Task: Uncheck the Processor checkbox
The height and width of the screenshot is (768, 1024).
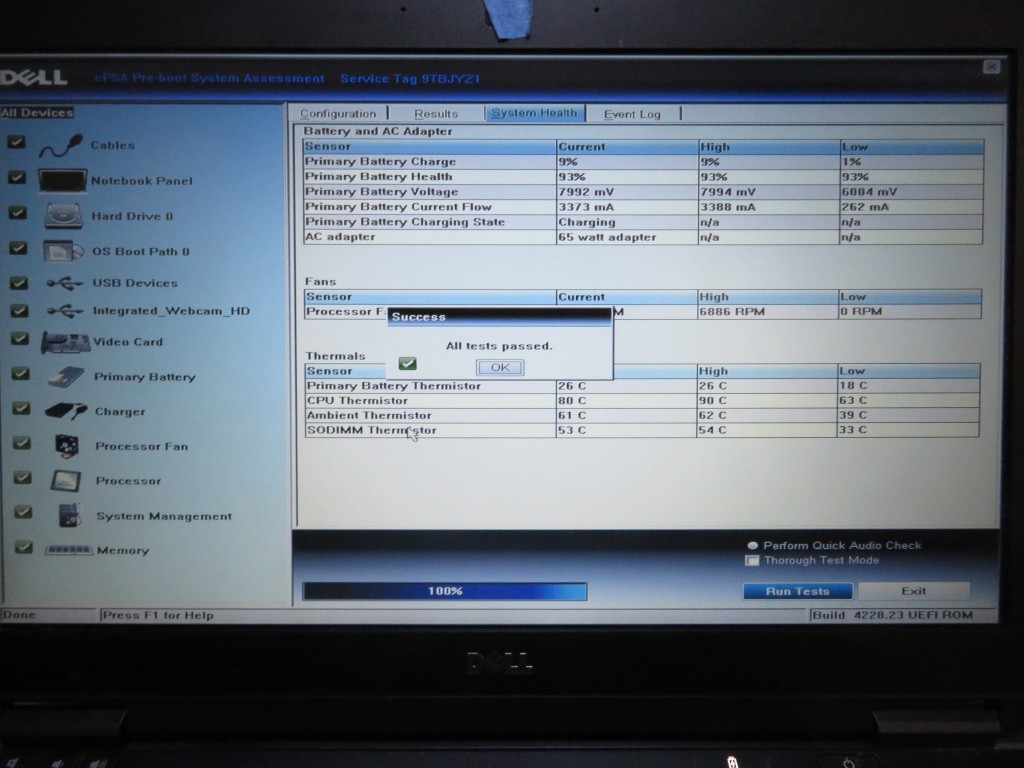Action: coord(23,477)
